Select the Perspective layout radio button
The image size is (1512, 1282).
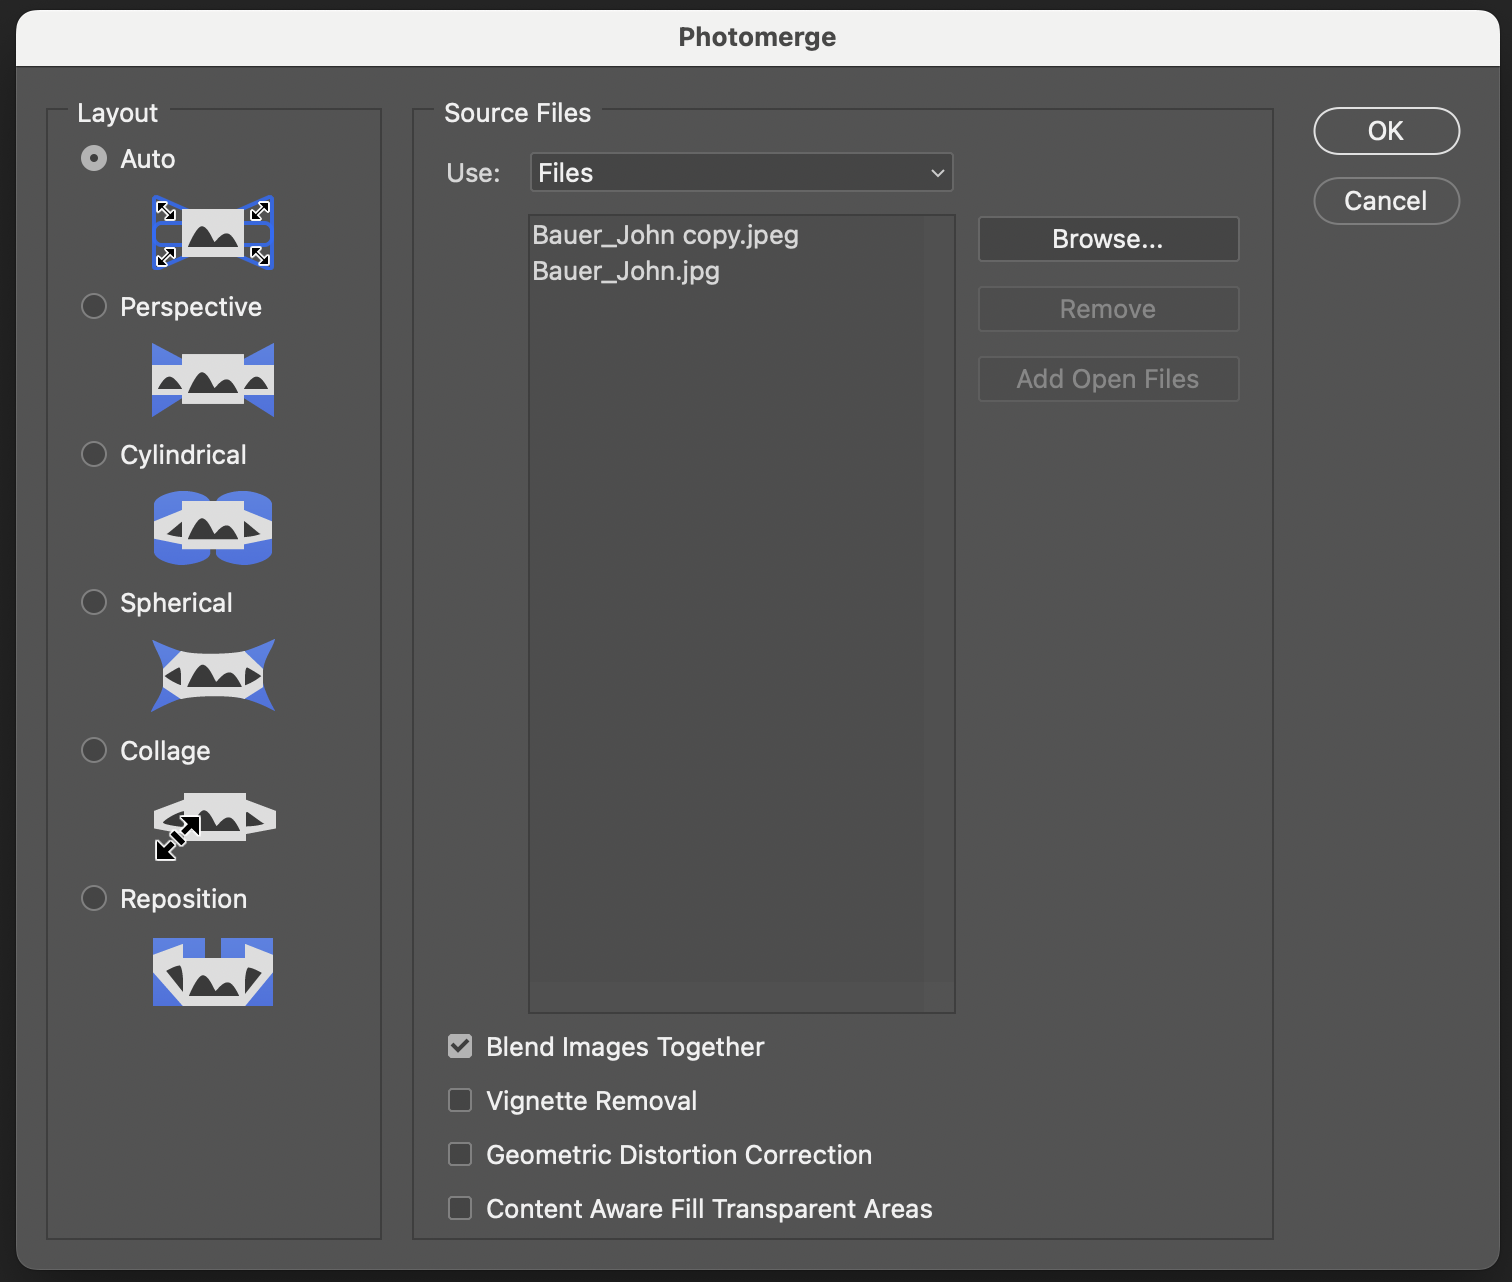point(94,307)
